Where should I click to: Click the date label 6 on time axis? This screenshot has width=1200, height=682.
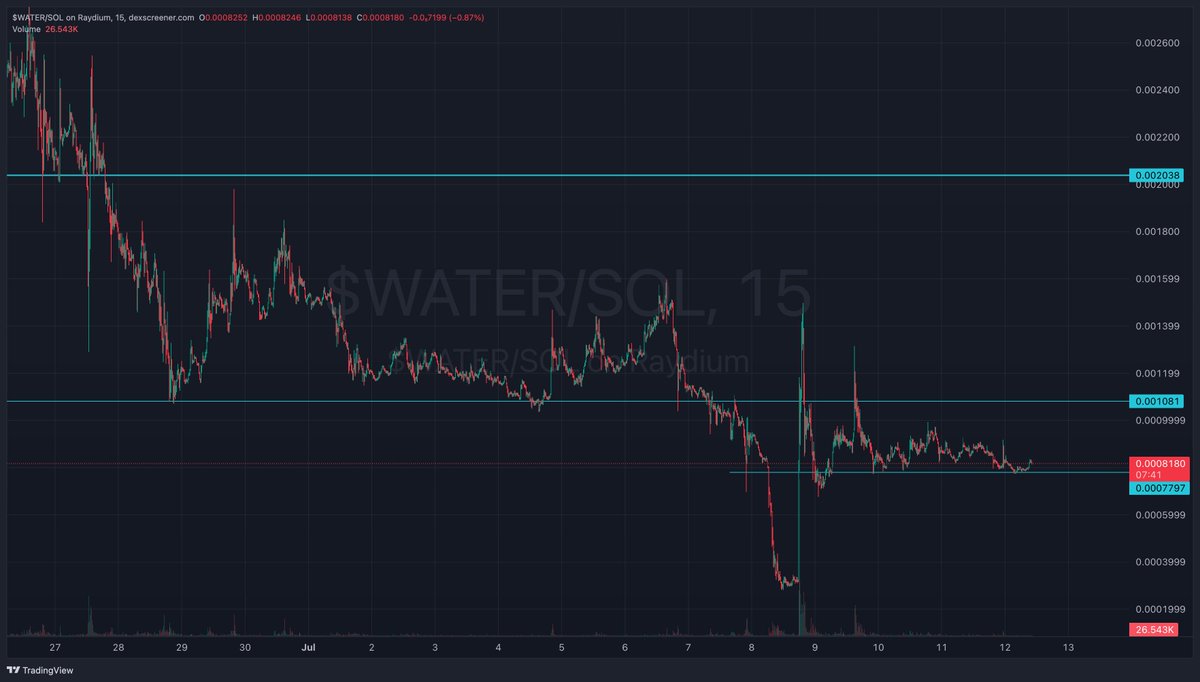pyautogui.click(x=624, y=648)
